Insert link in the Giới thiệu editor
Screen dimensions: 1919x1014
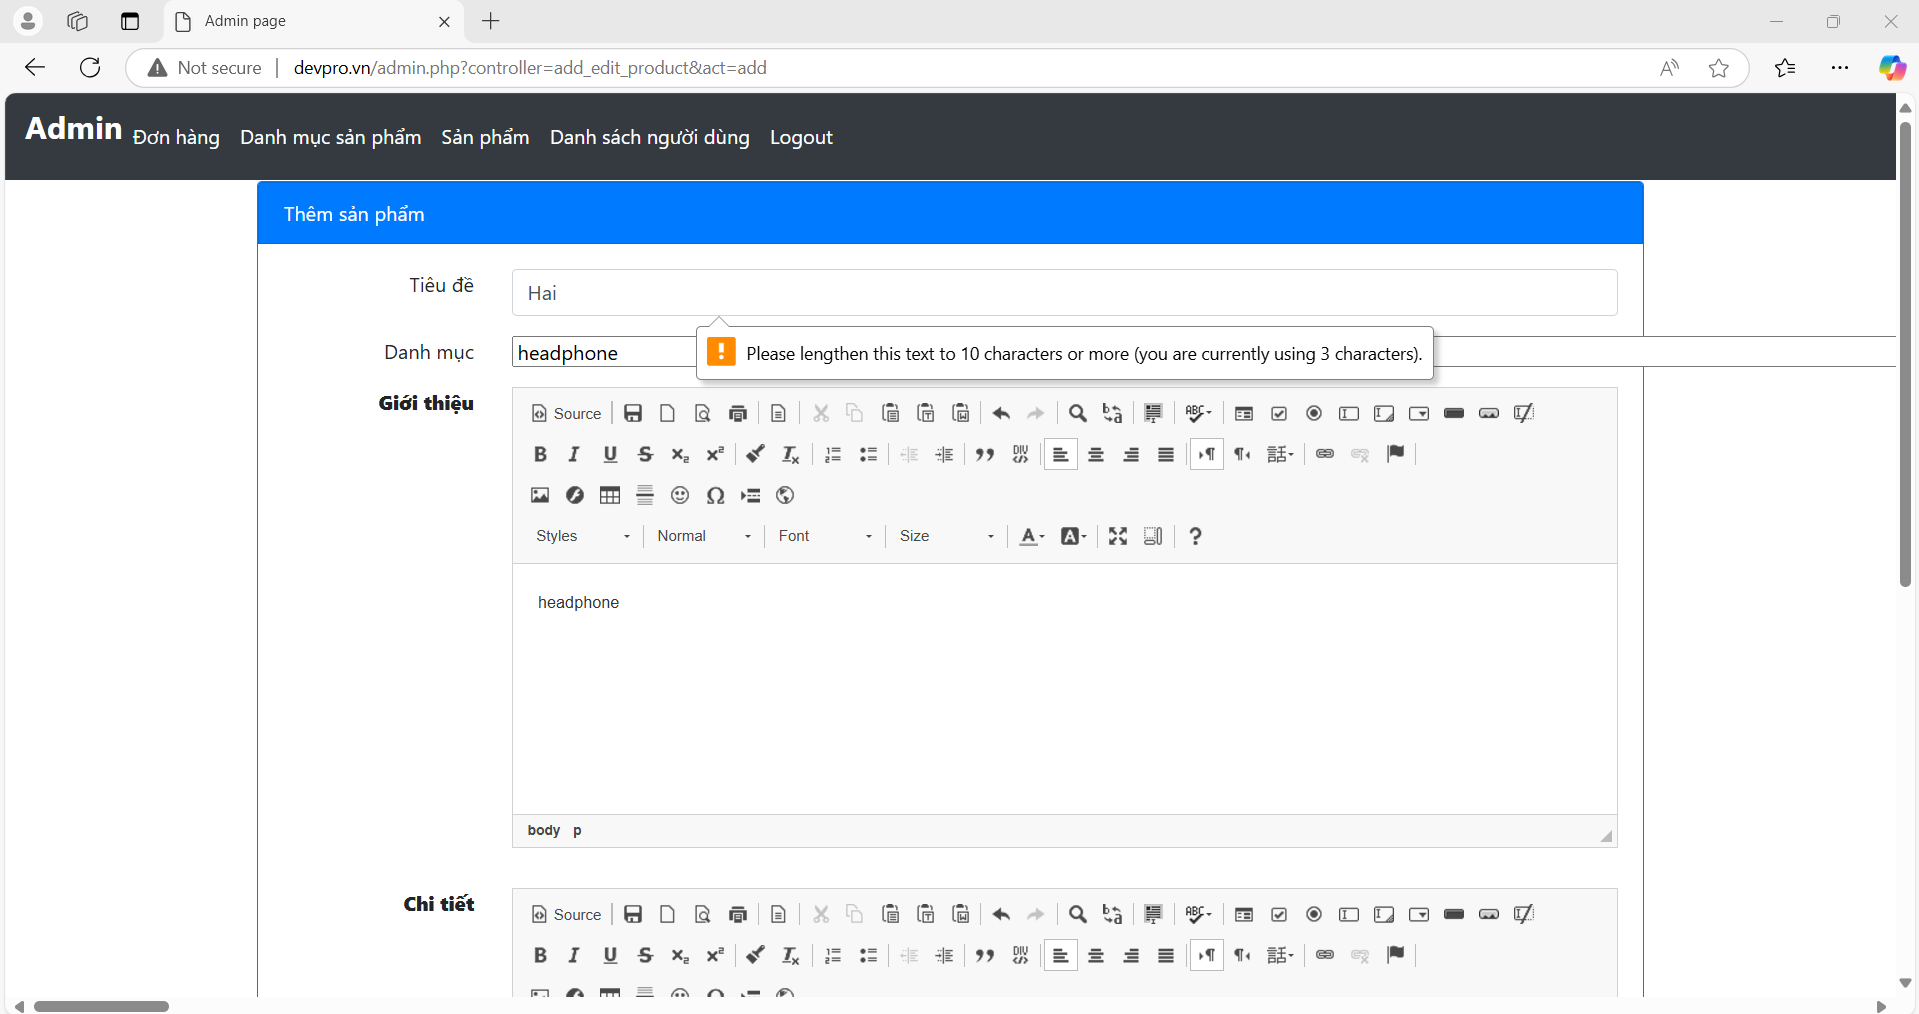pos(1325,455)
